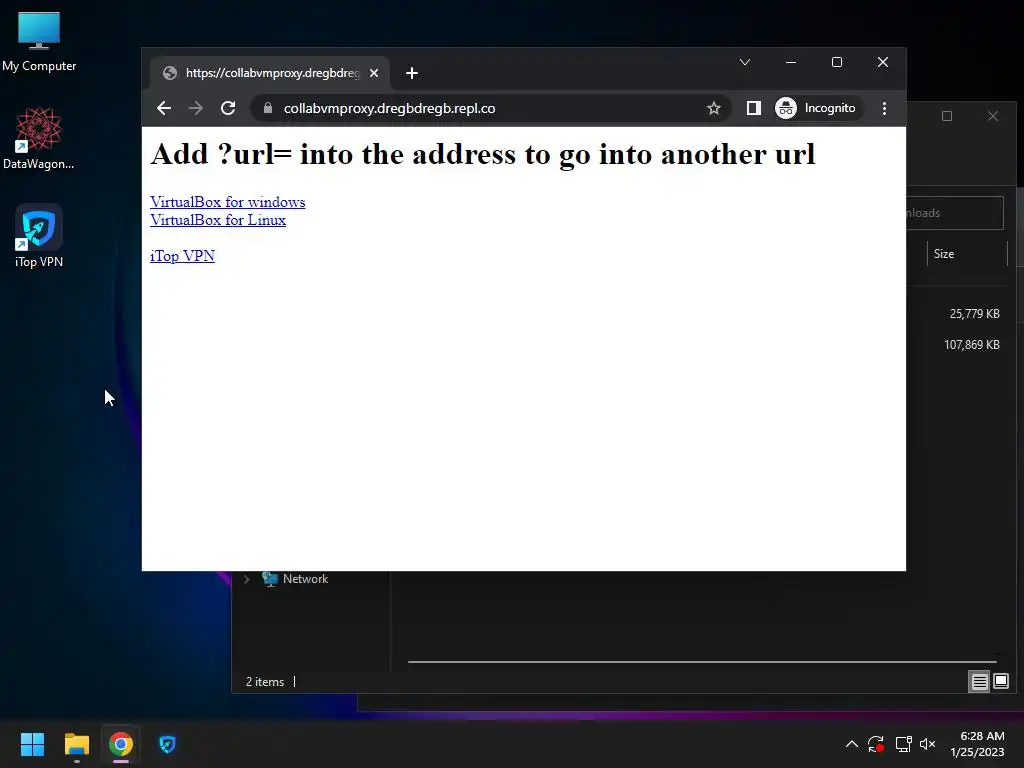The width and height of the screenshot is (1024, 768).
Task: Select Network in File Explorer sidebar
Action: 305,579
